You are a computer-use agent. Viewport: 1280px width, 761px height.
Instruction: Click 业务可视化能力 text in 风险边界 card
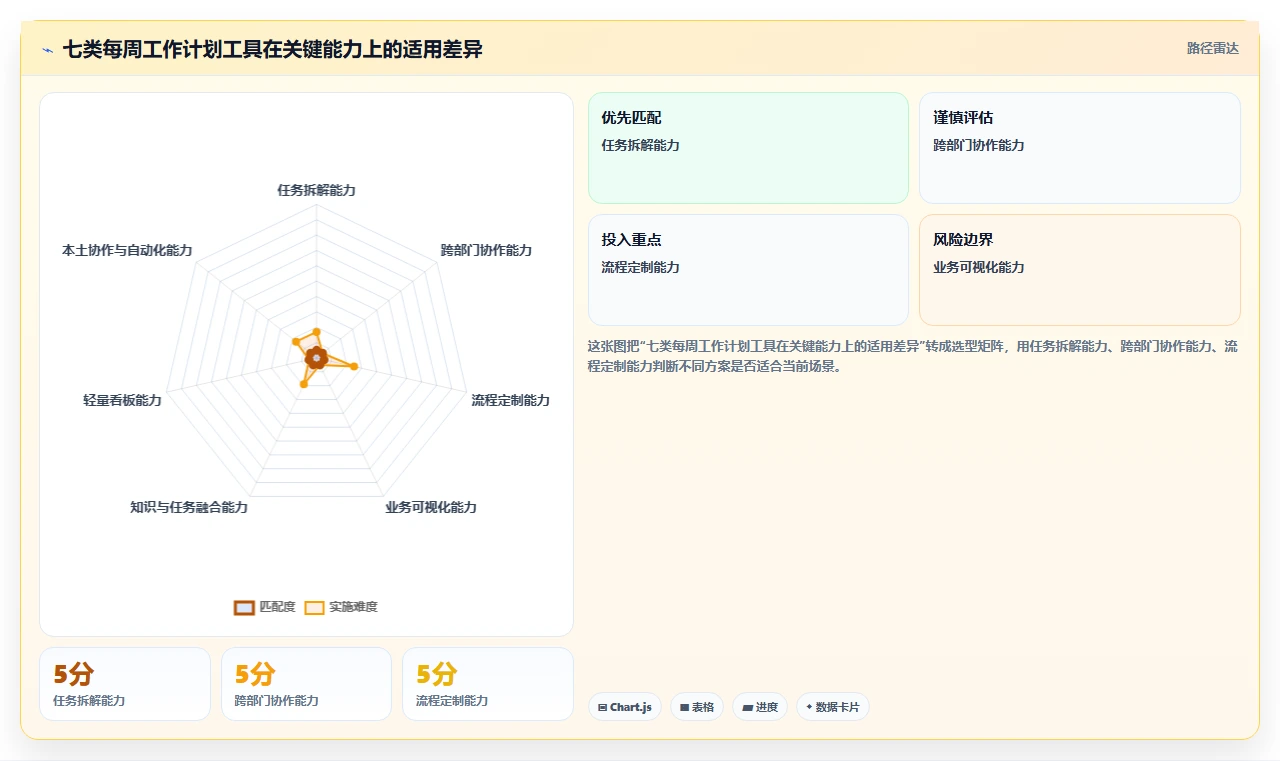tap(978, 267)
